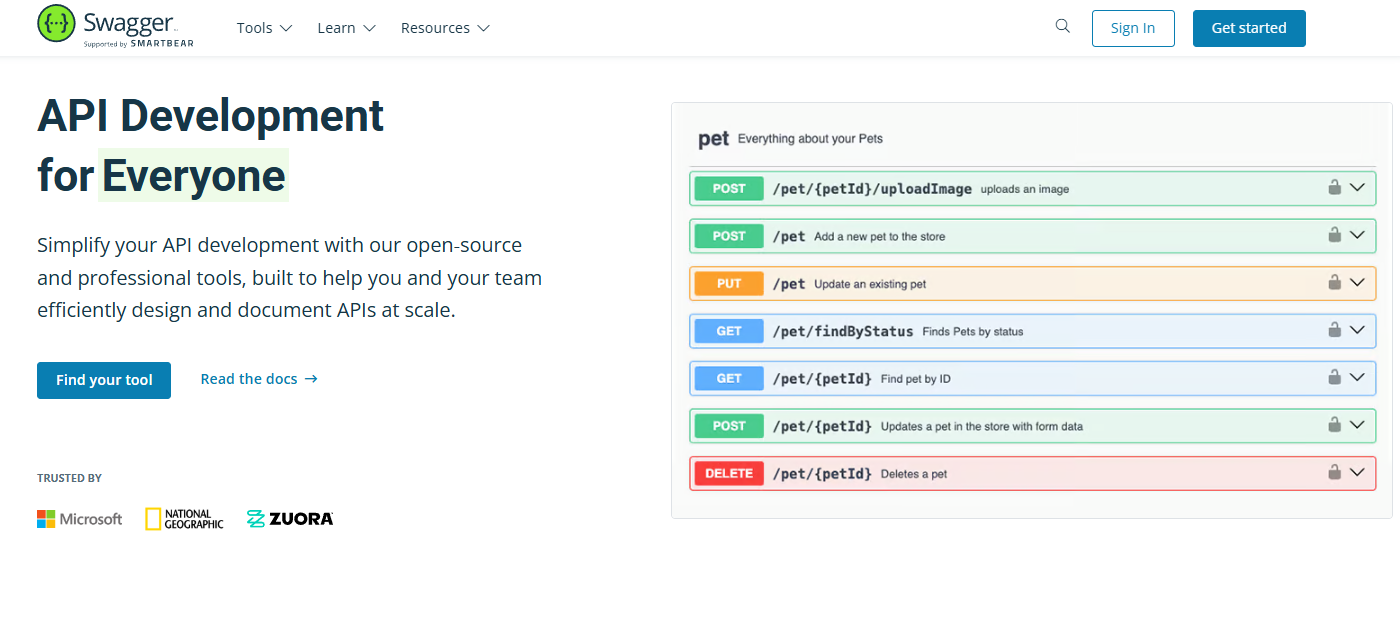Screen dimensions: 1400x643
Task: Click the green POST badge for uploadImage
Action: 729,188
